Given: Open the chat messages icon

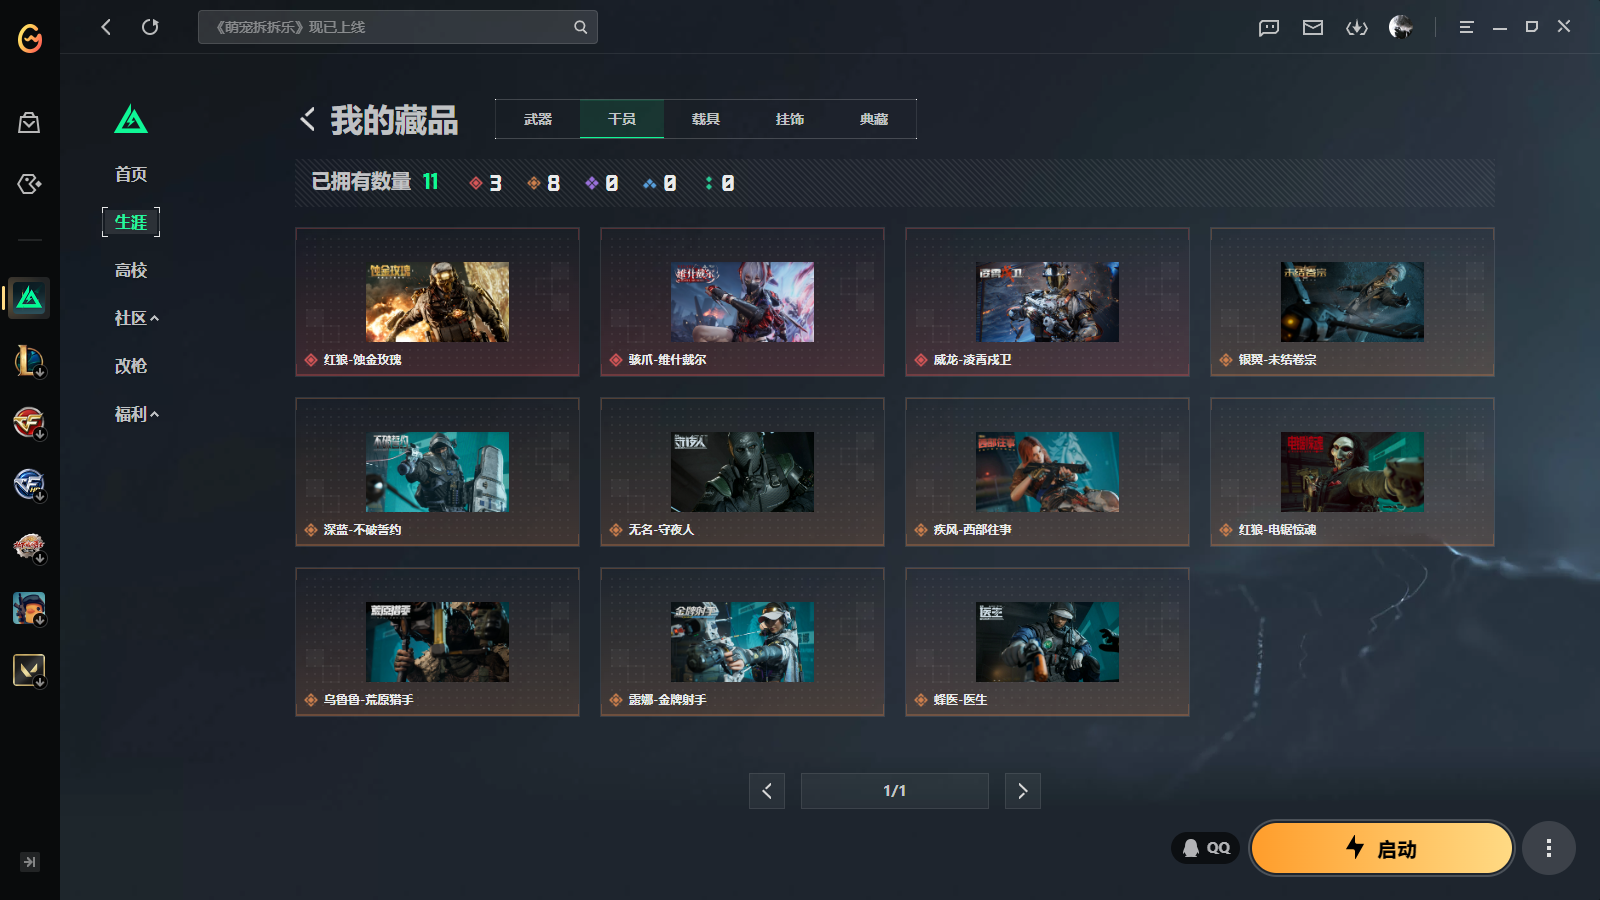Looking at the screenshot, I should point(1269,27).
